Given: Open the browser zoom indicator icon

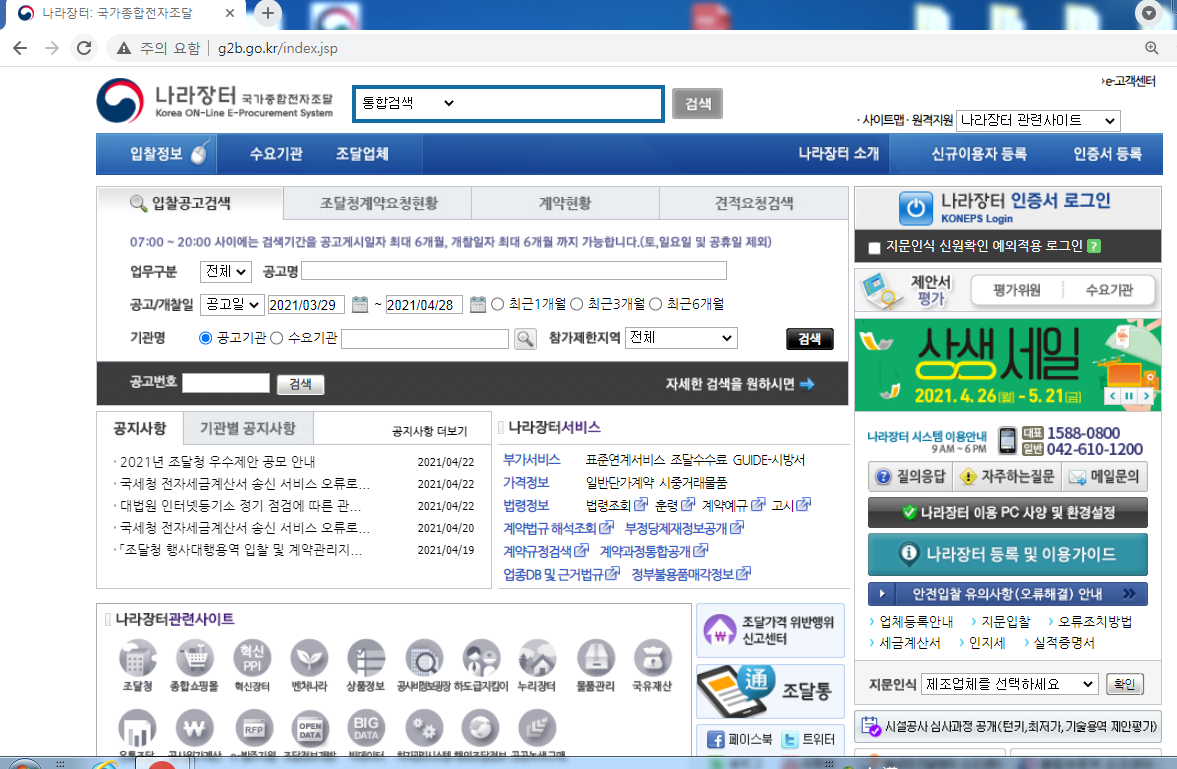Looking at the screenshot, I should pyautogui.click(x=1151, y=48).
